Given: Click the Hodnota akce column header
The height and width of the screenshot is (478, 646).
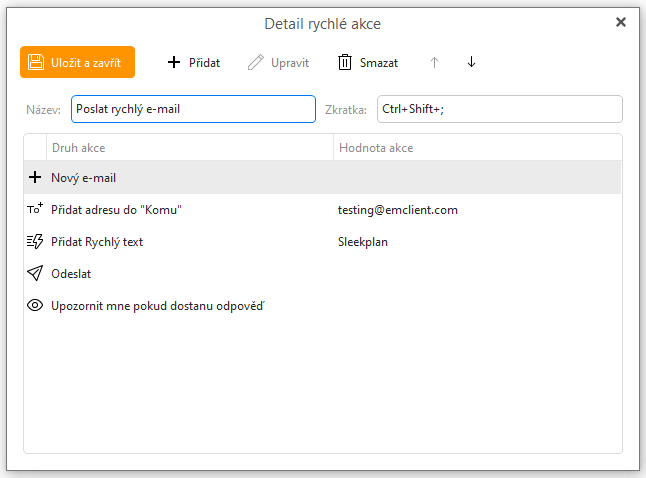Looking at the screenshot, I should [477, 148].
